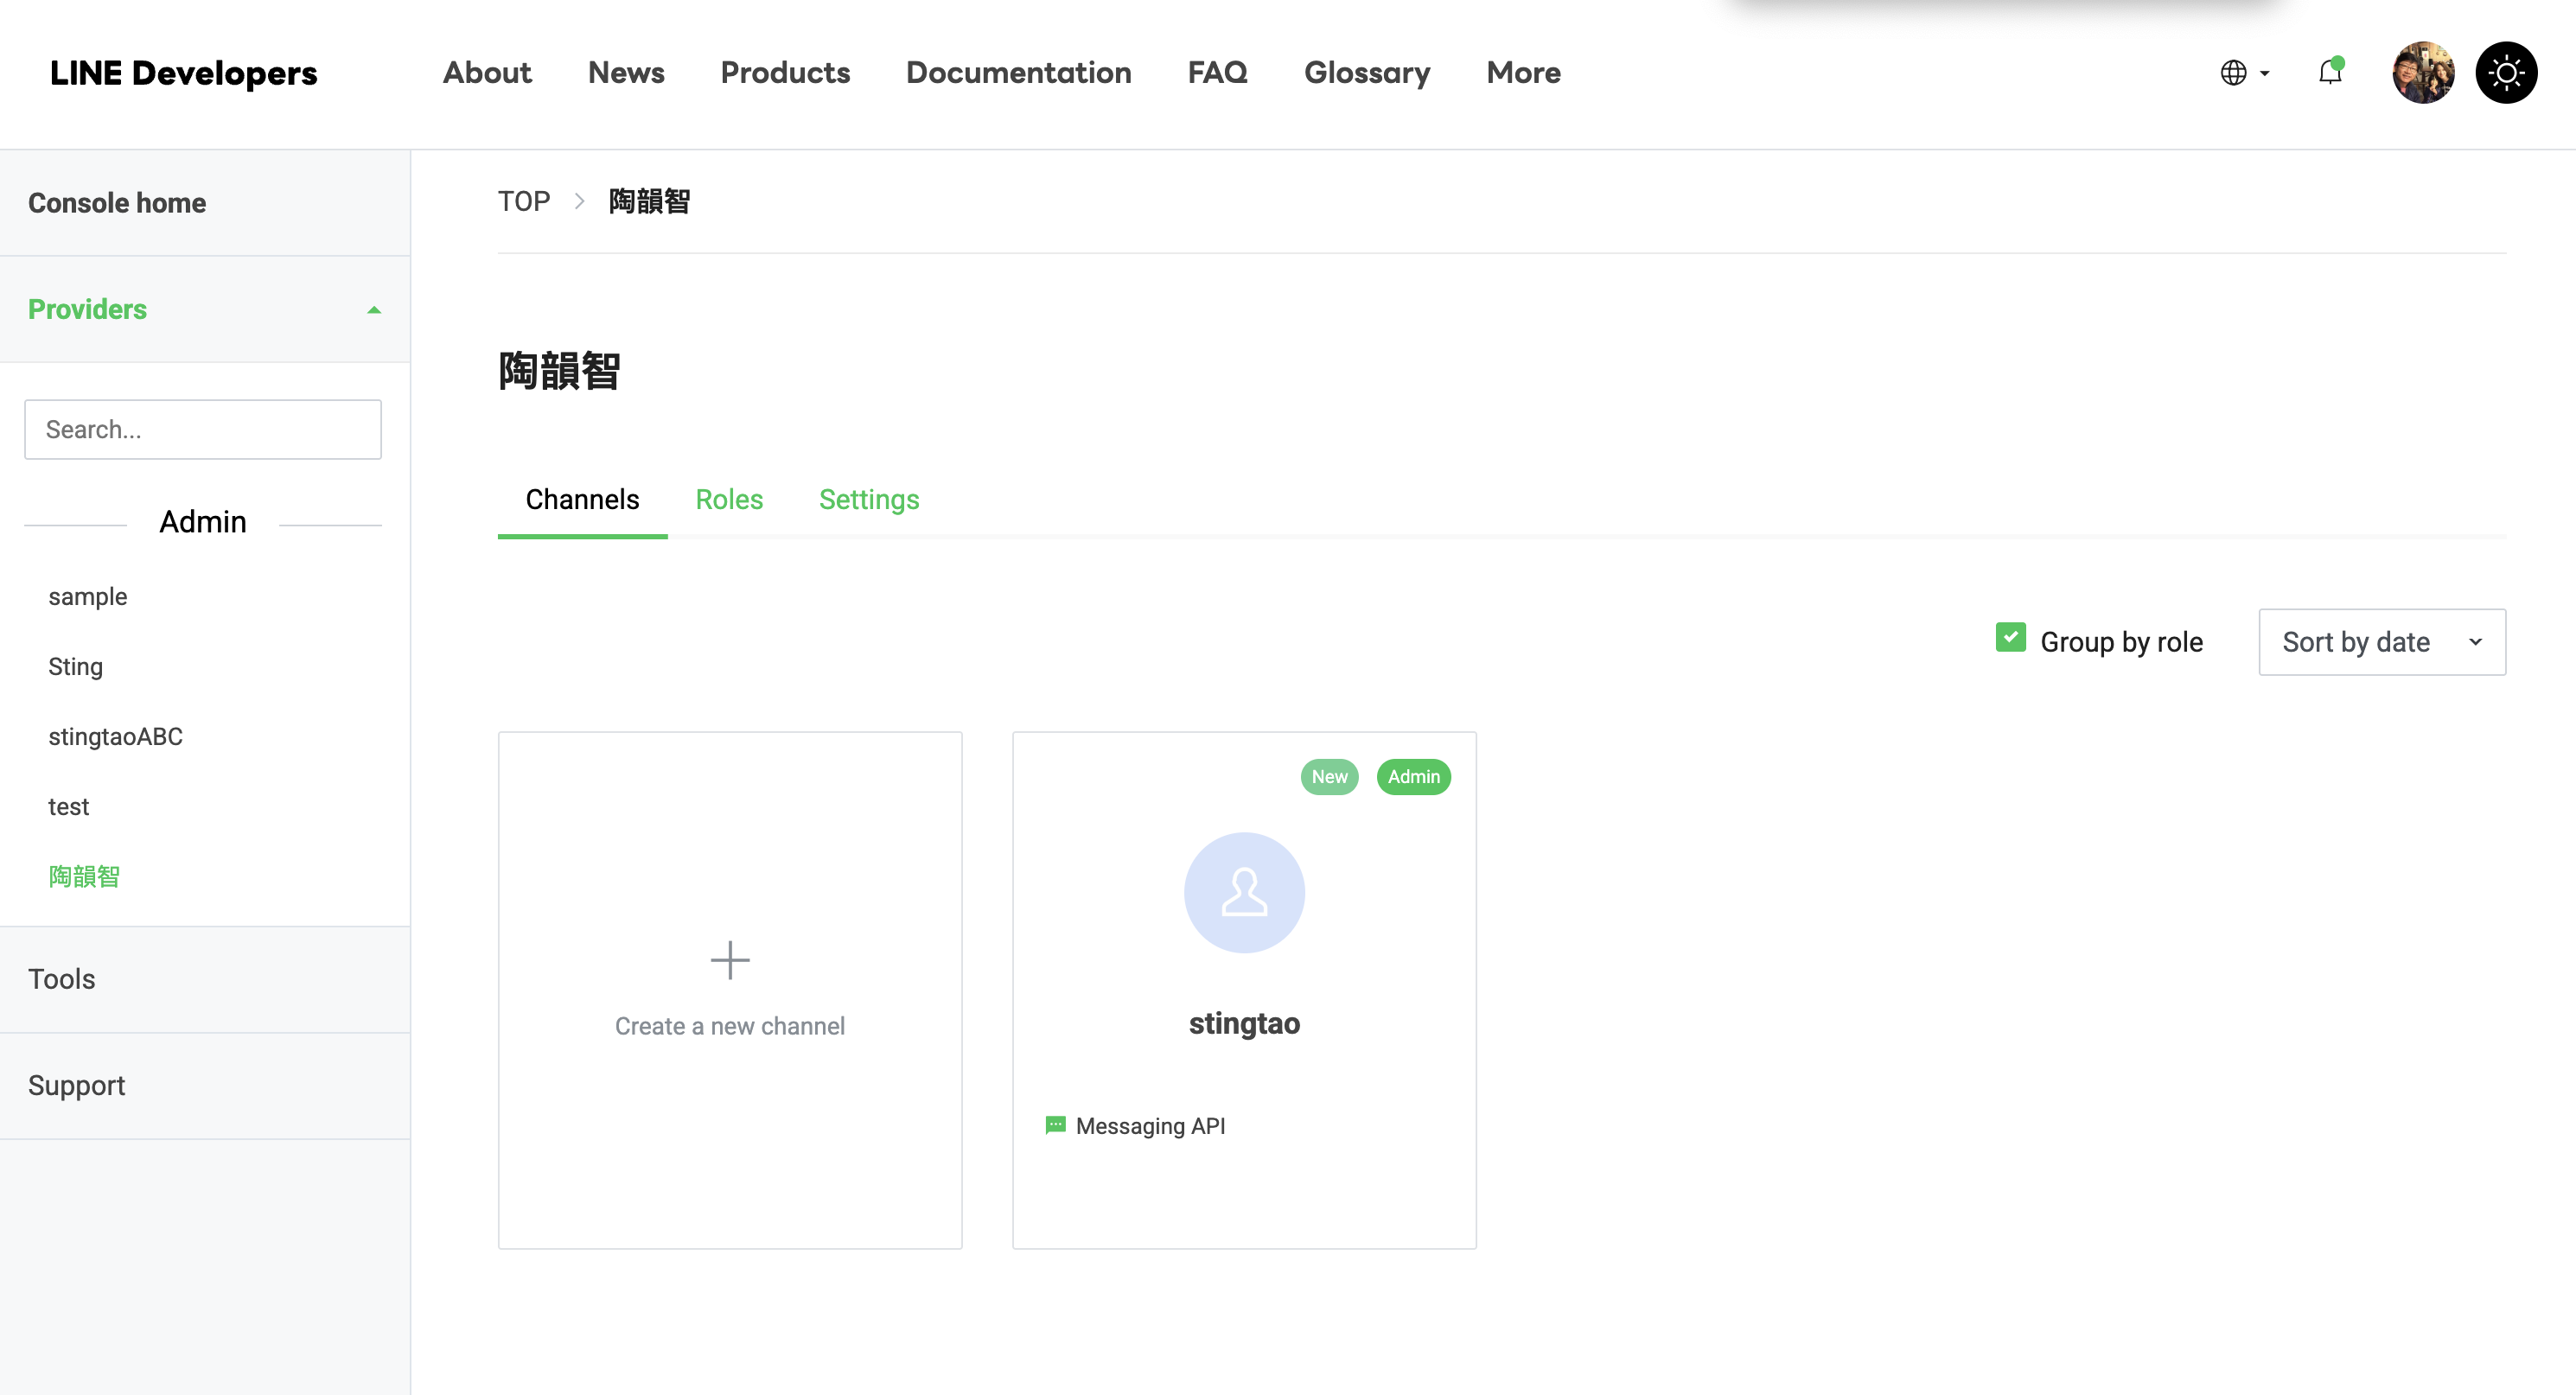Click the stingtao channel avatar icon
This screenshot has width=2576, height=1395.
[1243, 892]
